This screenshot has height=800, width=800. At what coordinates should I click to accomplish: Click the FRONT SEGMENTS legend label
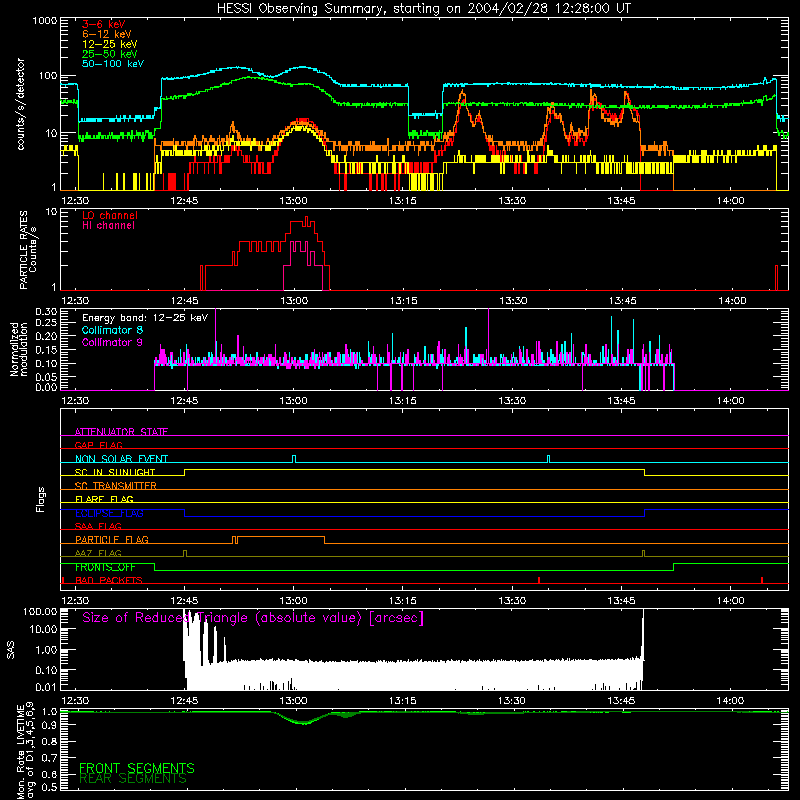tap(137, 768)
